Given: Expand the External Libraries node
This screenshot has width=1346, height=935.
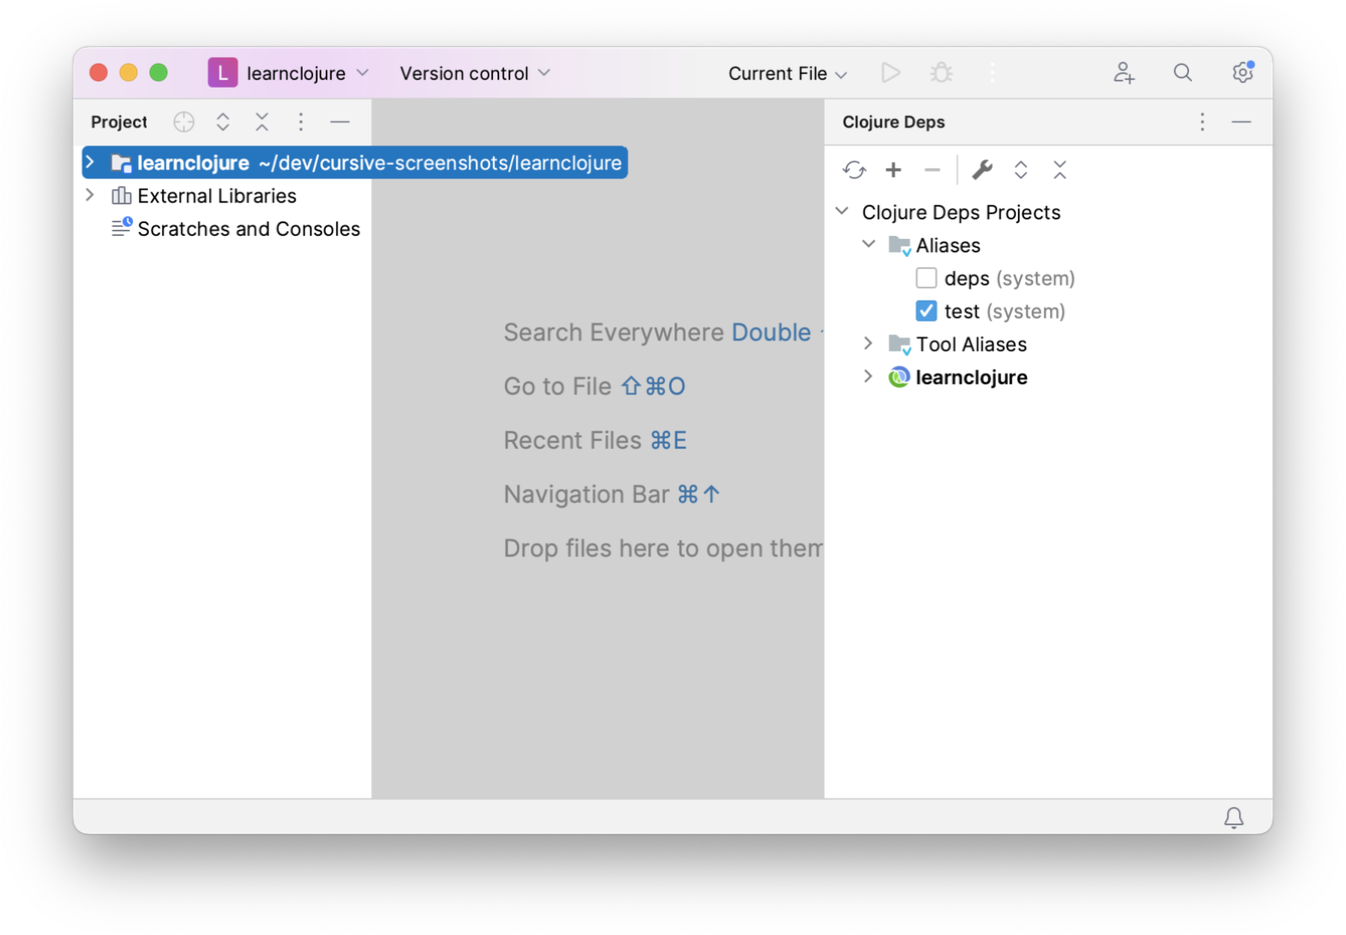Looking at the screenshot, I should click(90, 195).
